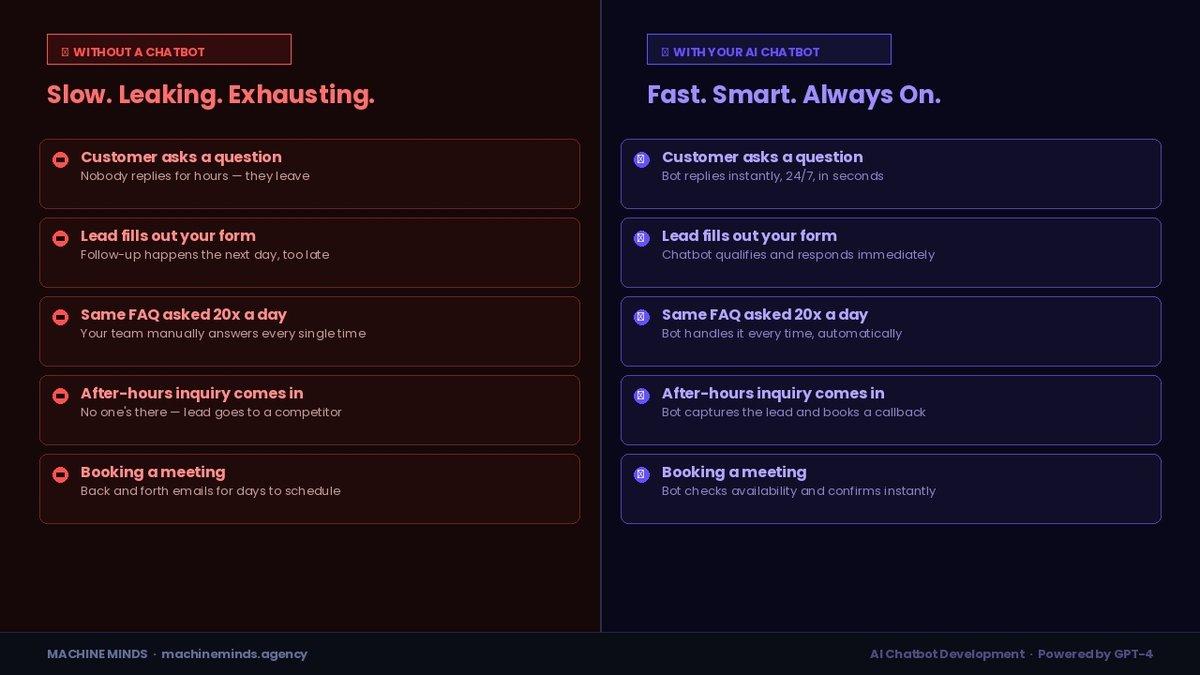
Task: Click red icon next to 'Same FAQ asked 20x a day'
Action: (x=60, y=317)
